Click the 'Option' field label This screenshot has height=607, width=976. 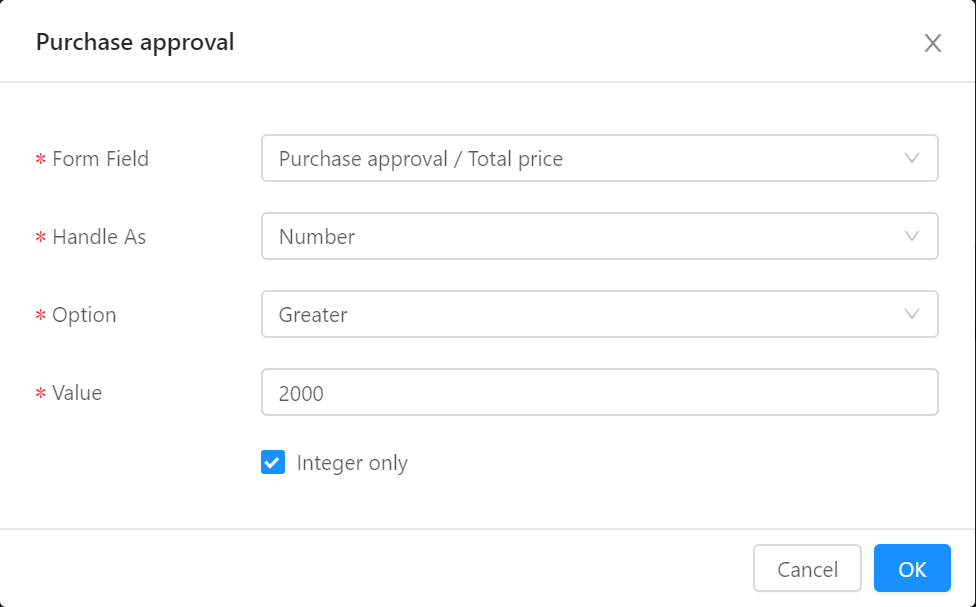[x=84, y=315]
